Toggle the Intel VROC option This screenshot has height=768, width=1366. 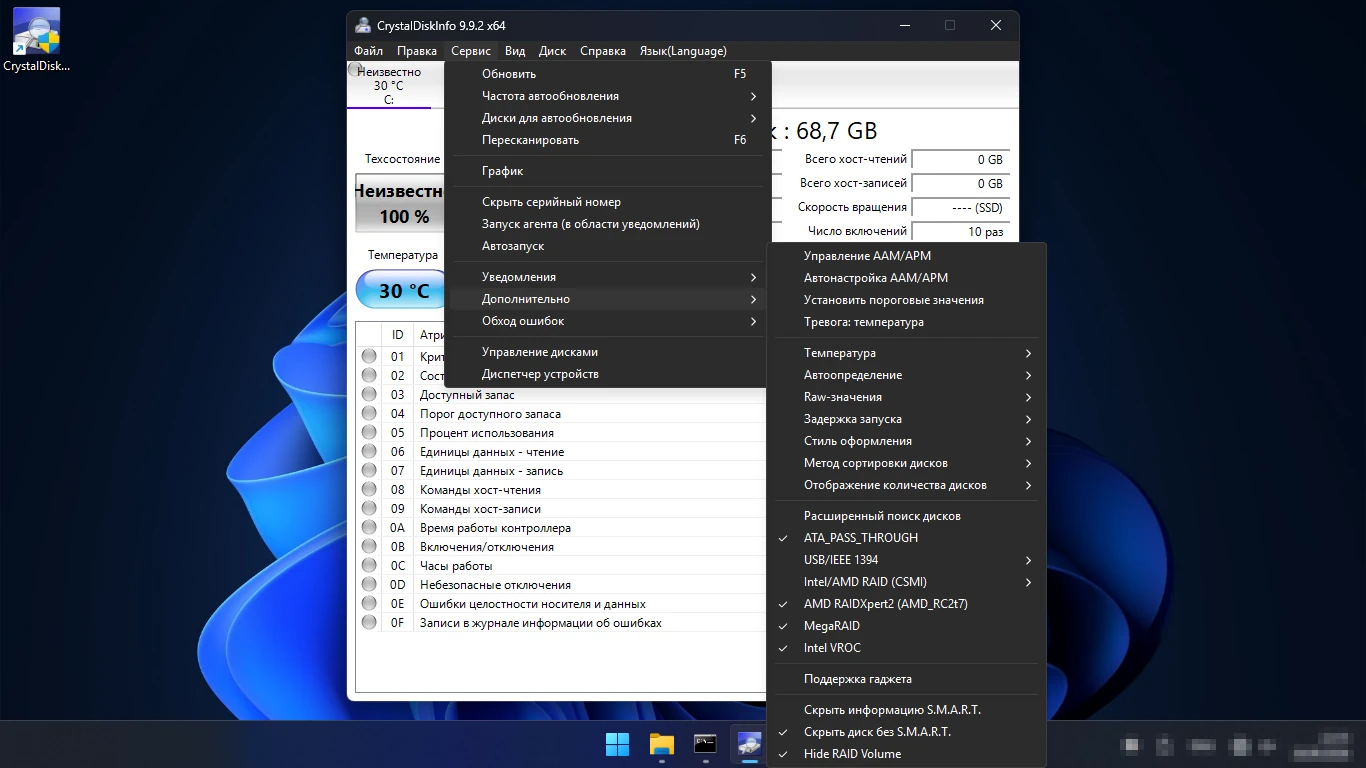906,648
